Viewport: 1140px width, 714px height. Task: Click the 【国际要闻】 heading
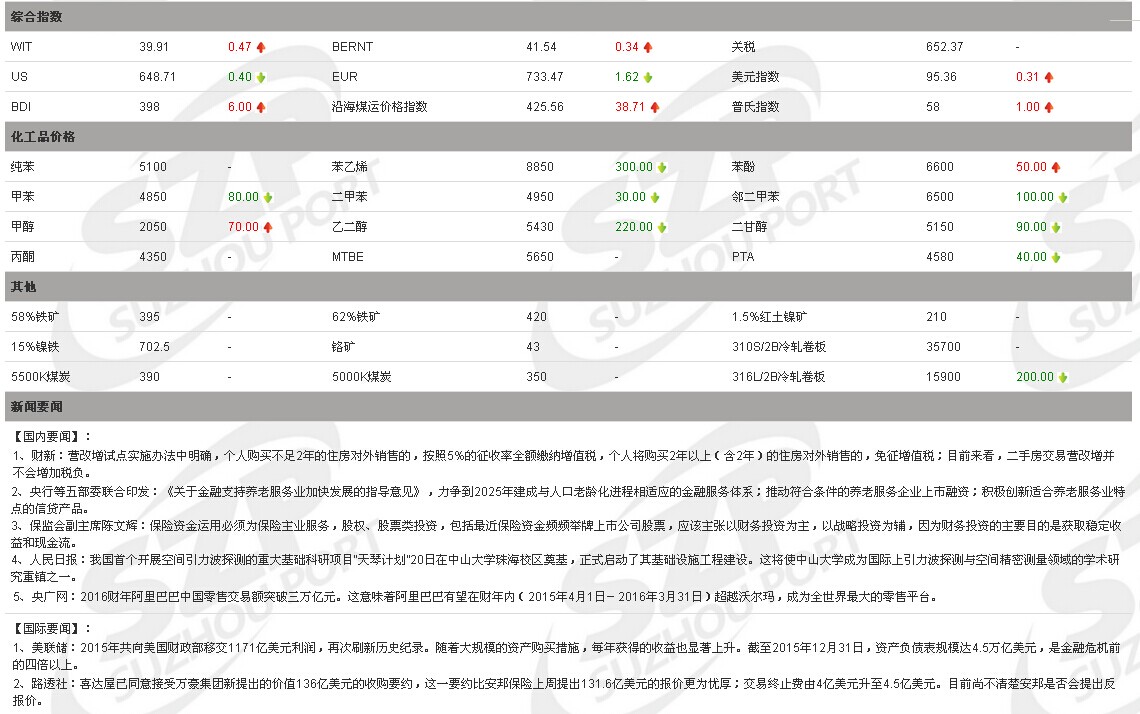click(x=51, y=628)
